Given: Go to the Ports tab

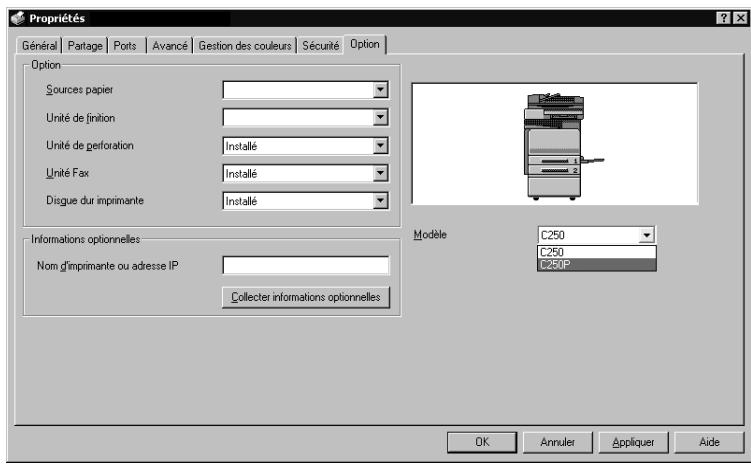Looking at the screenshot, I should [125, 45].
